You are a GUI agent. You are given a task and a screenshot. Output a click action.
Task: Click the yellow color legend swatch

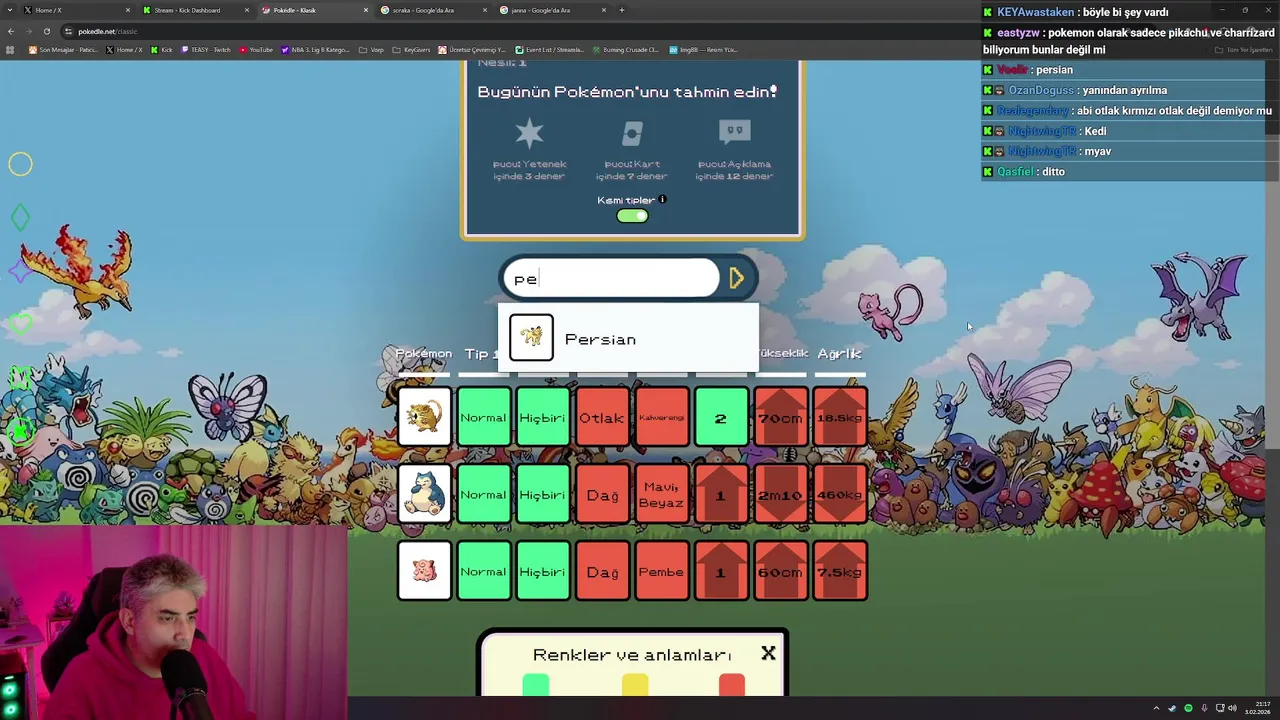pyautogui.click(x=635, y=685)
